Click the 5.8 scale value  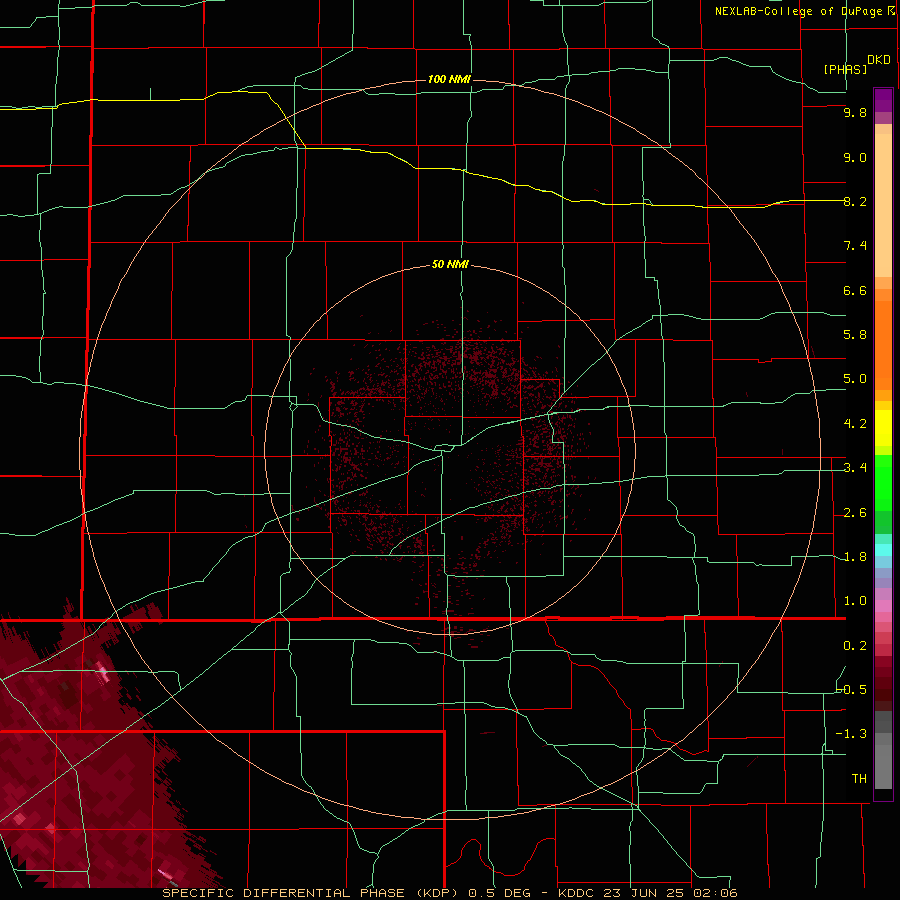pos(855,335)
